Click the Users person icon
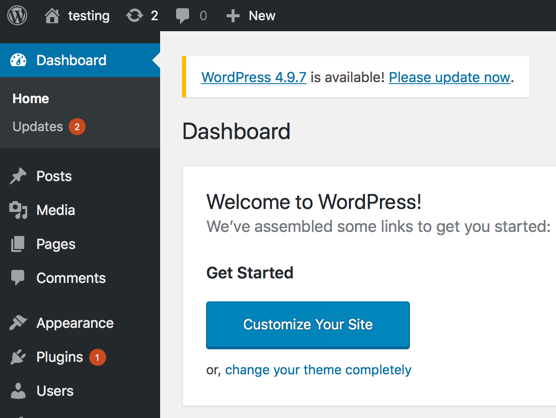Image resolution: width=556 pixels, height=418 pixels. click(18, 391)
